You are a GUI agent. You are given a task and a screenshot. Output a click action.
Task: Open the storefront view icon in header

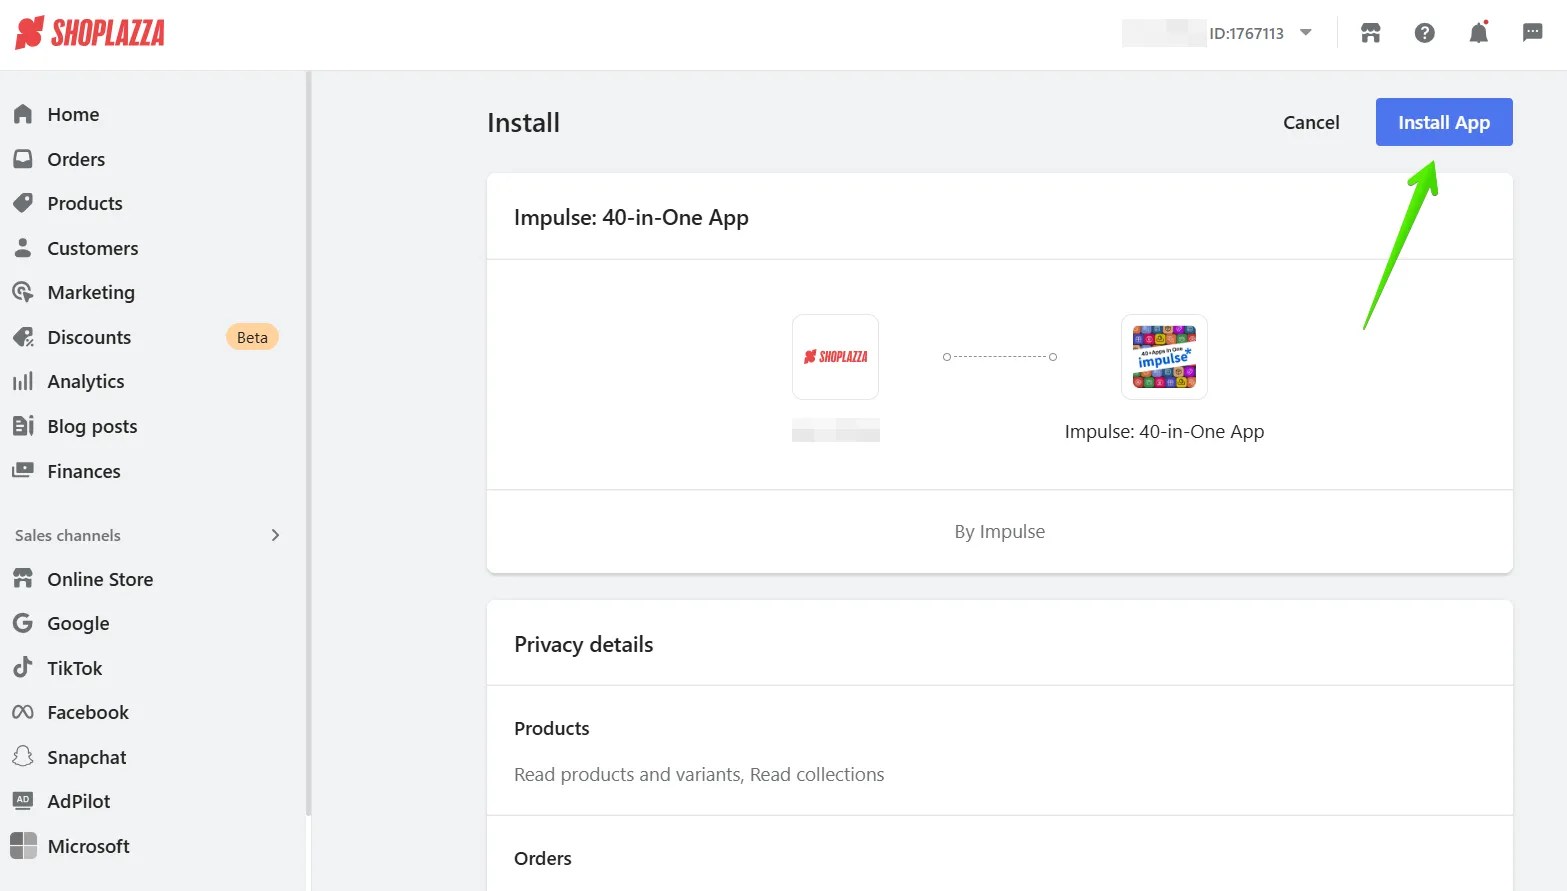pyautogui.click(x=1370, y=33)
